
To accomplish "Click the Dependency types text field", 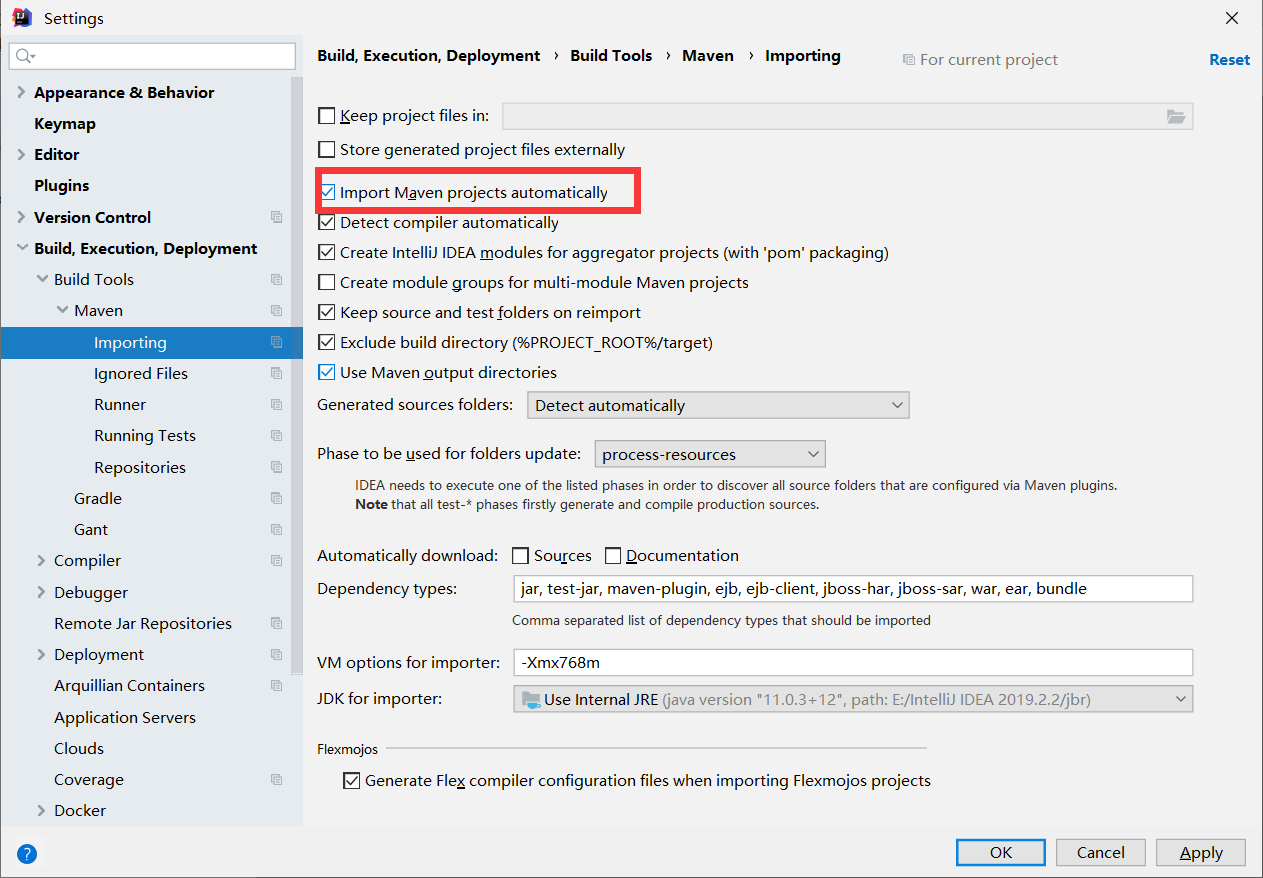I will click(x=853, y=589).
